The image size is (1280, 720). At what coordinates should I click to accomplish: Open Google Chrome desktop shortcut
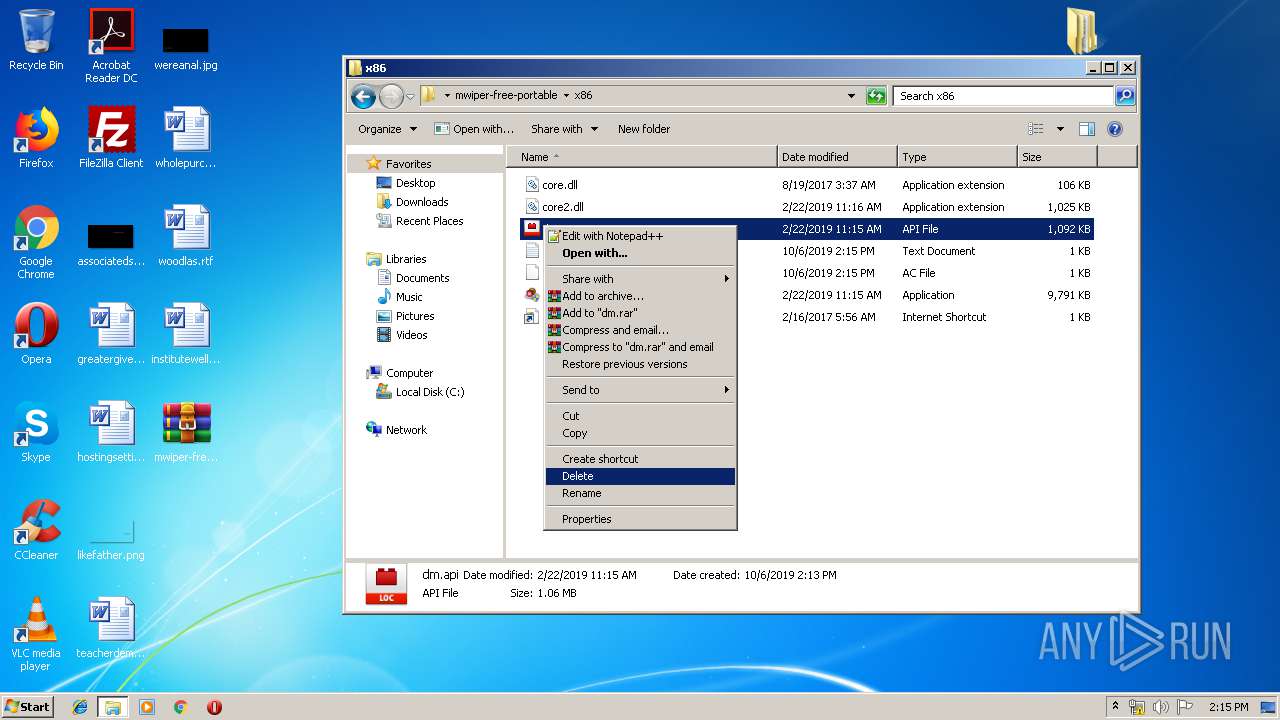tap(36, 242)
